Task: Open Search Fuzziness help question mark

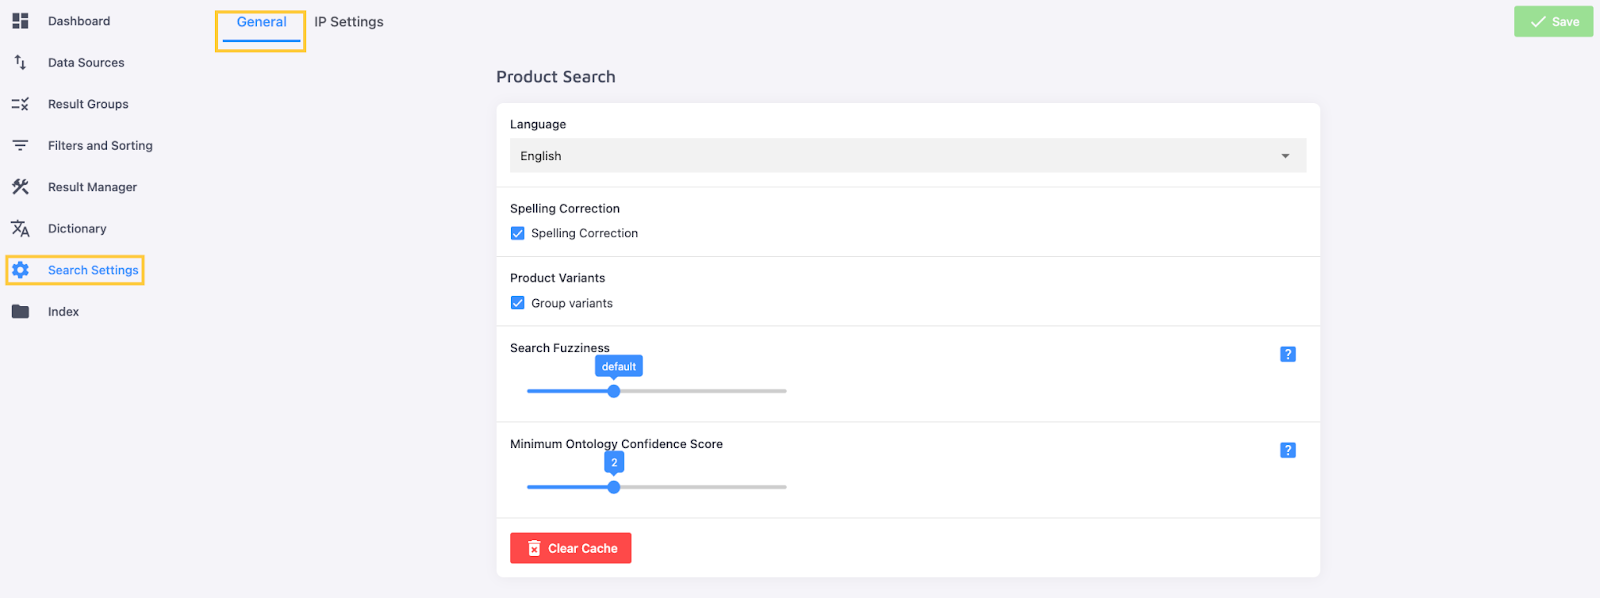Action: [1288, 354]
